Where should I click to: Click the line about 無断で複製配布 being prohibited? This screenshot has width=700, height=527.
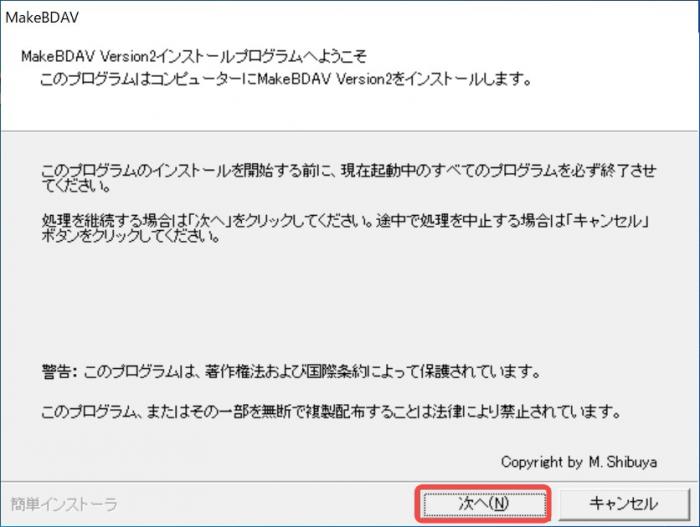tap(331, 411)
